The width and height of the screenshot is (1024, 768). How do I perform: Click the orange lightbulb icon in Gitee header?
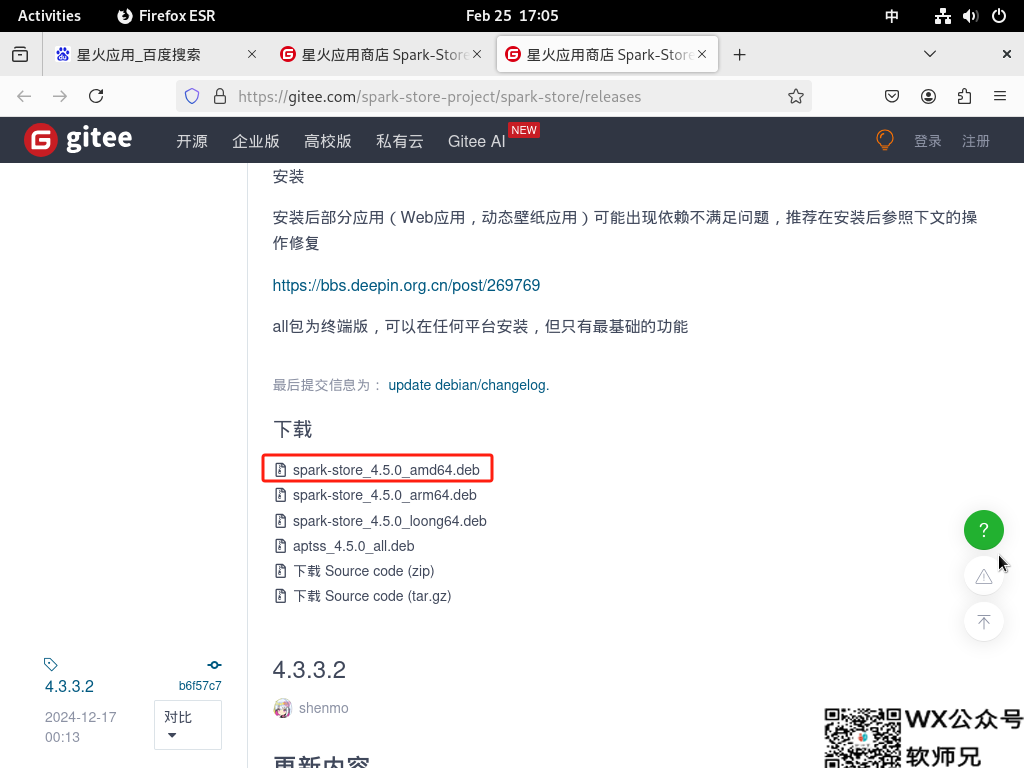(x=885, y=140)
